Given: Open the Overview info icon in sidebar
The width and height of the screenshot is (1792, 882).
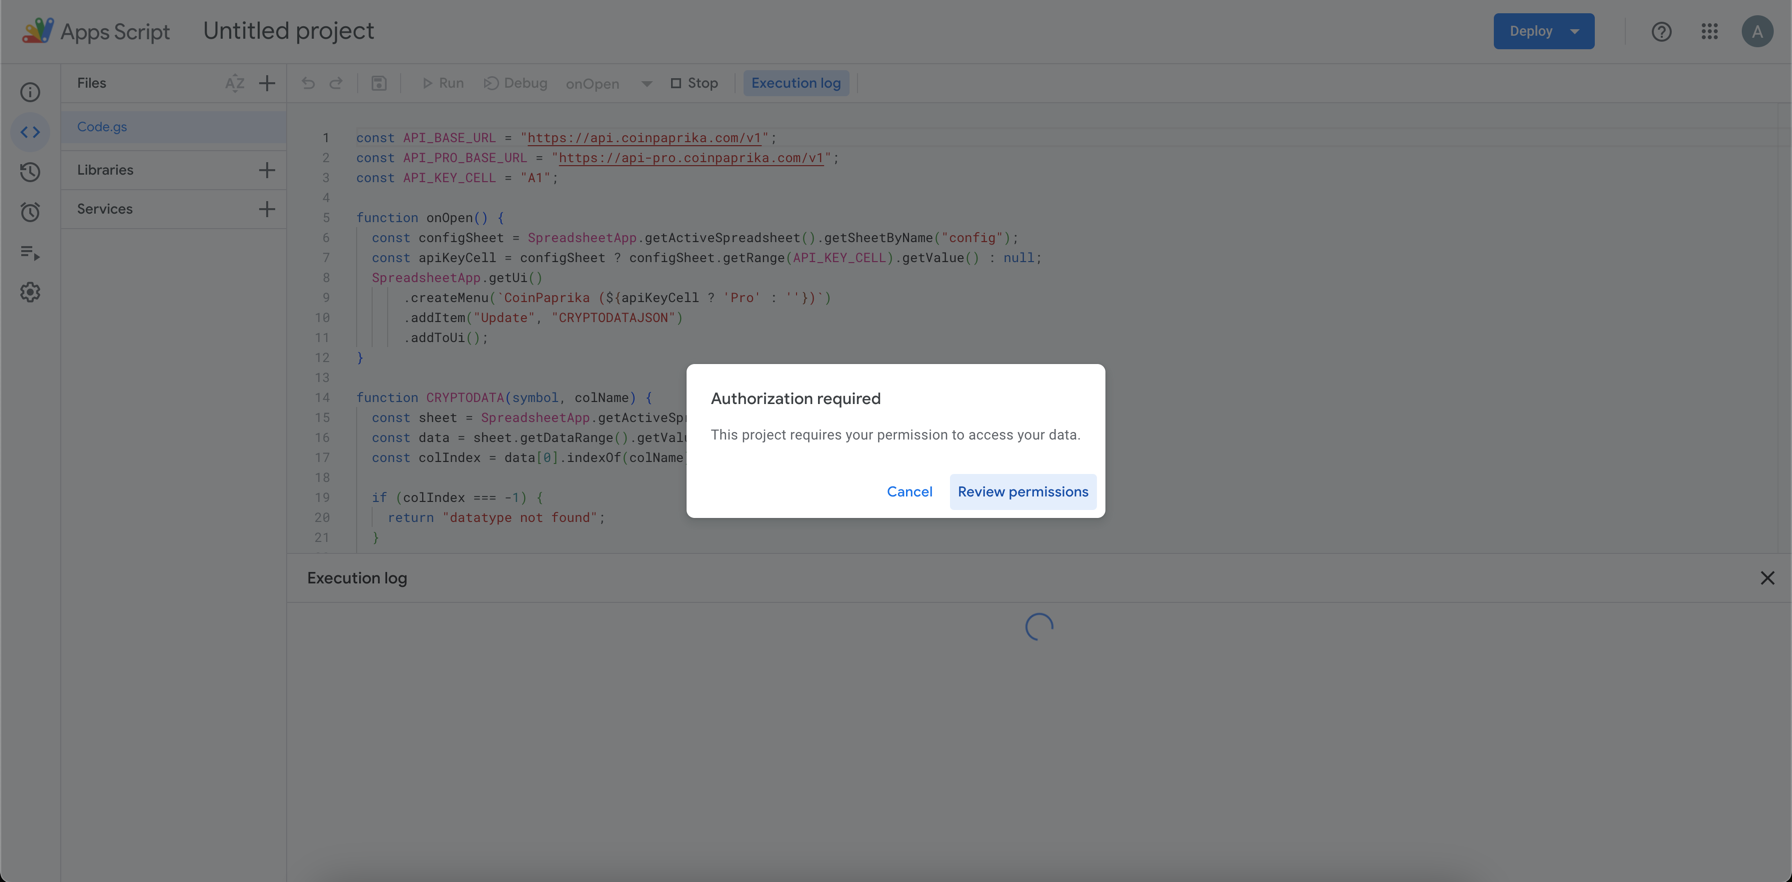Looking at the screenshot, I should [x=30, y=92].
